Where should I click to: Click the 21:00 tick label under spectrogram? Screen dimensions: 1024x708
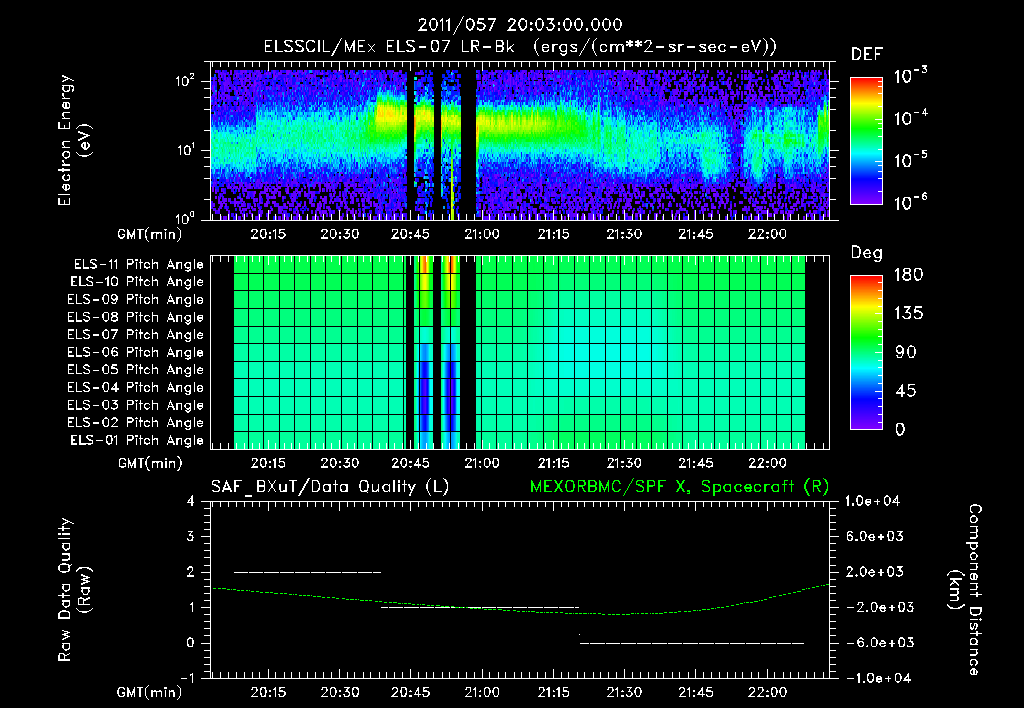point(481,234)
